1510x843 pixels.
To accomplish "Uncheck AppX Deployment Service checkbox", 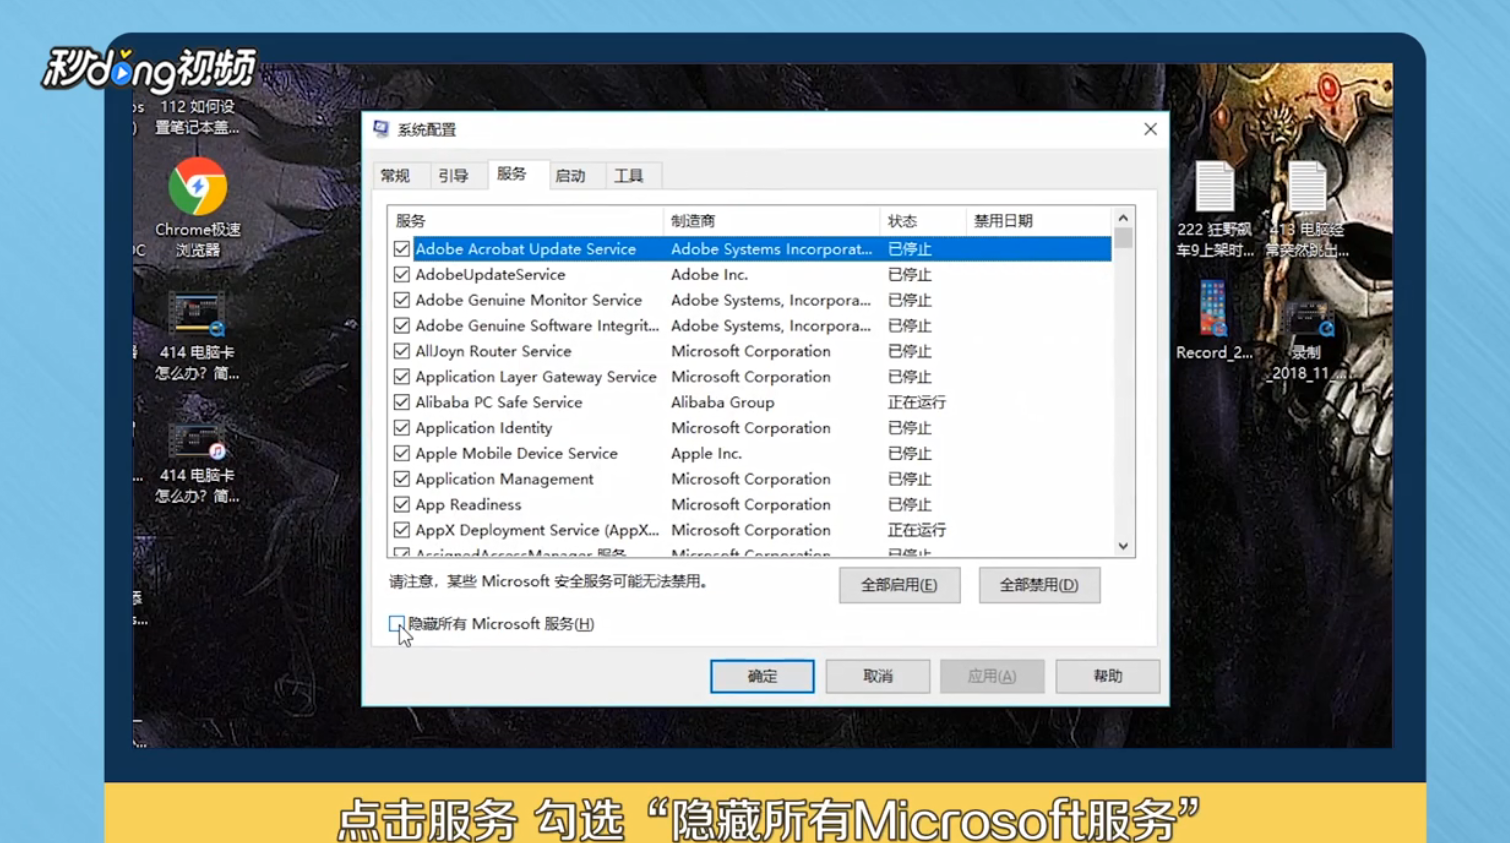I will click(402, 530).
